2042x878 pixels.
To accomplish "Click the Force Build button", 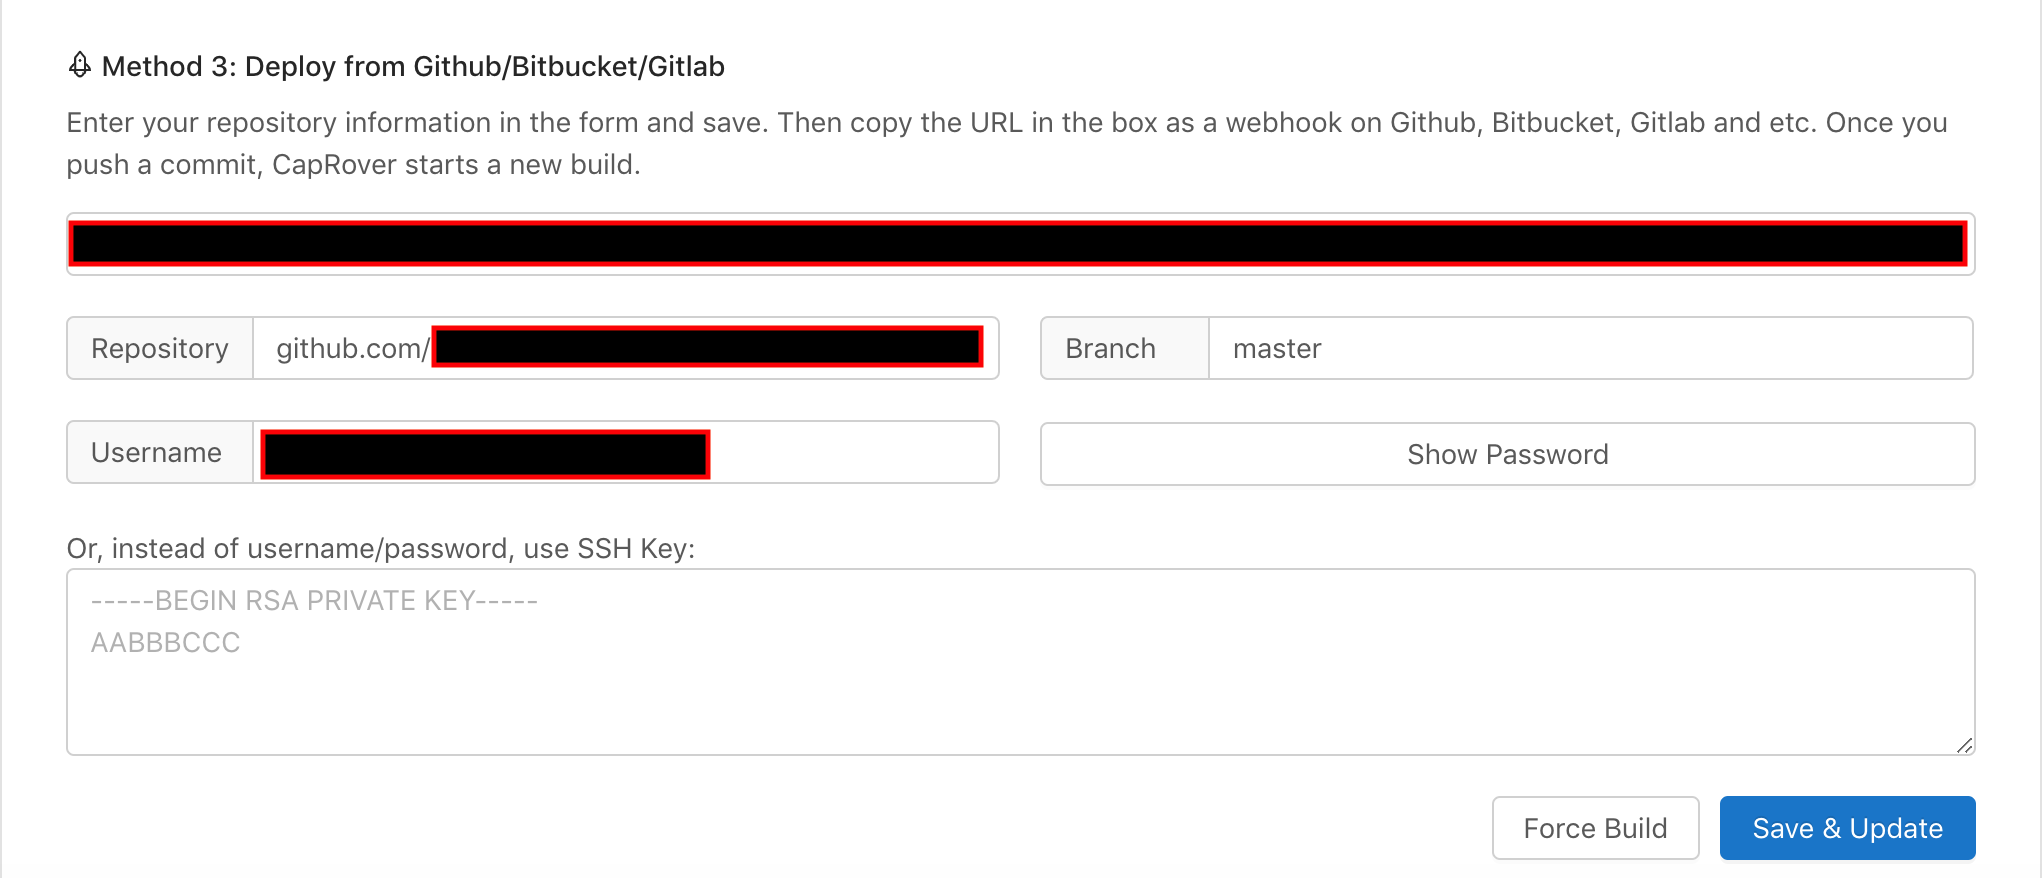I will click(x=1595, y=827).
